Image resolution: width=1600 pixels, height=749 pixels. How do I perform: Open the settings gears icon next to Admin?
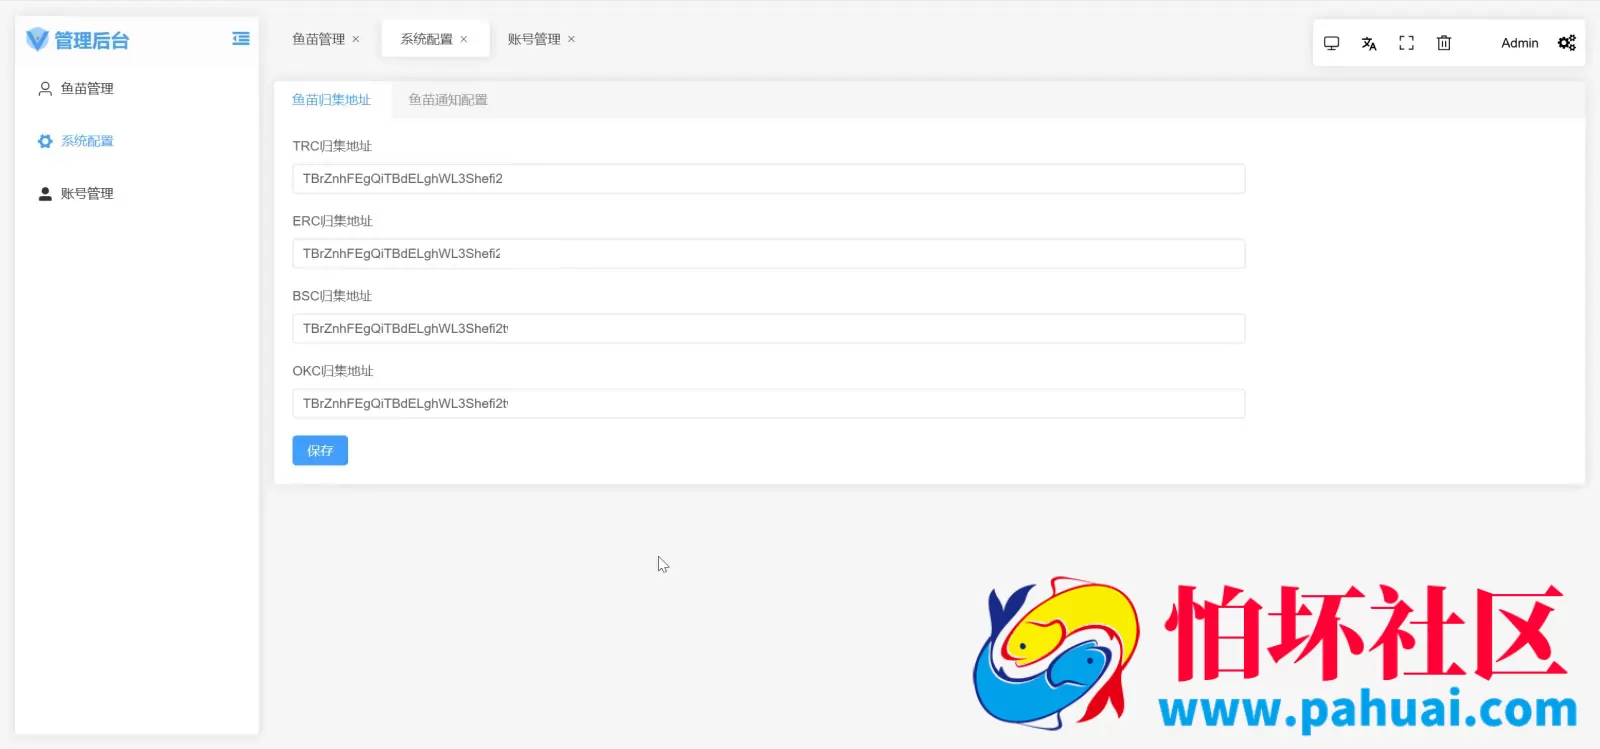(1567, 43)
